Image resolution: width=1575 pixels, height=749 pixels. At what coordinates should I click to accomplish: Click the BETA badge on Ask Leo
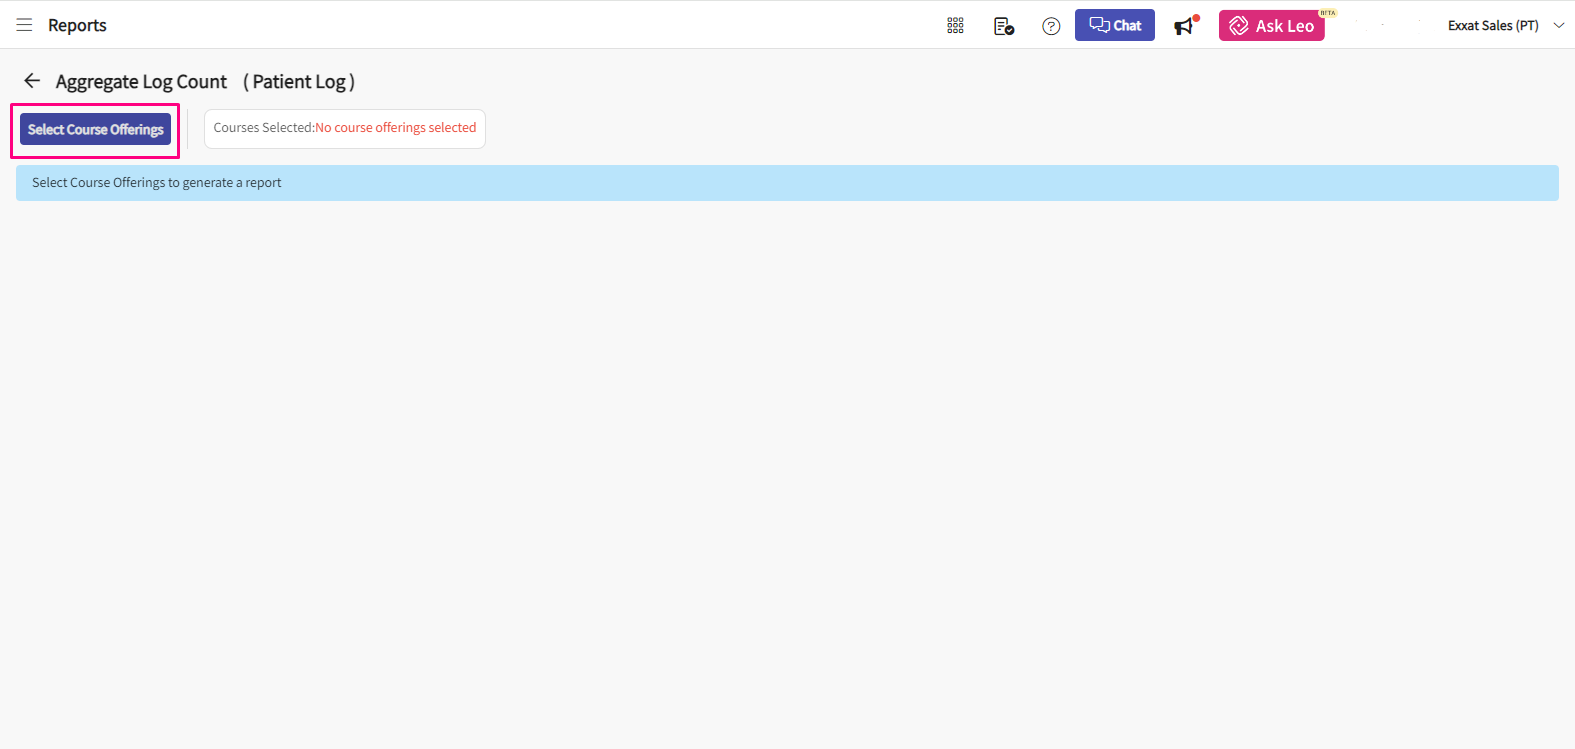(x=1327, y=13)
